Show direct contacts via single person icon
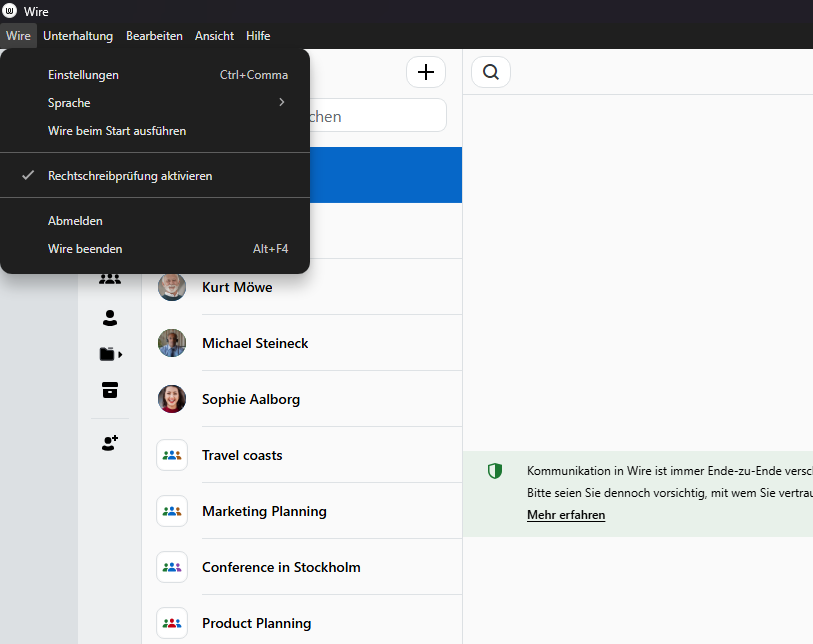This screenshot has width=813, height=644. pyautogui.click(x=110, y=317)
